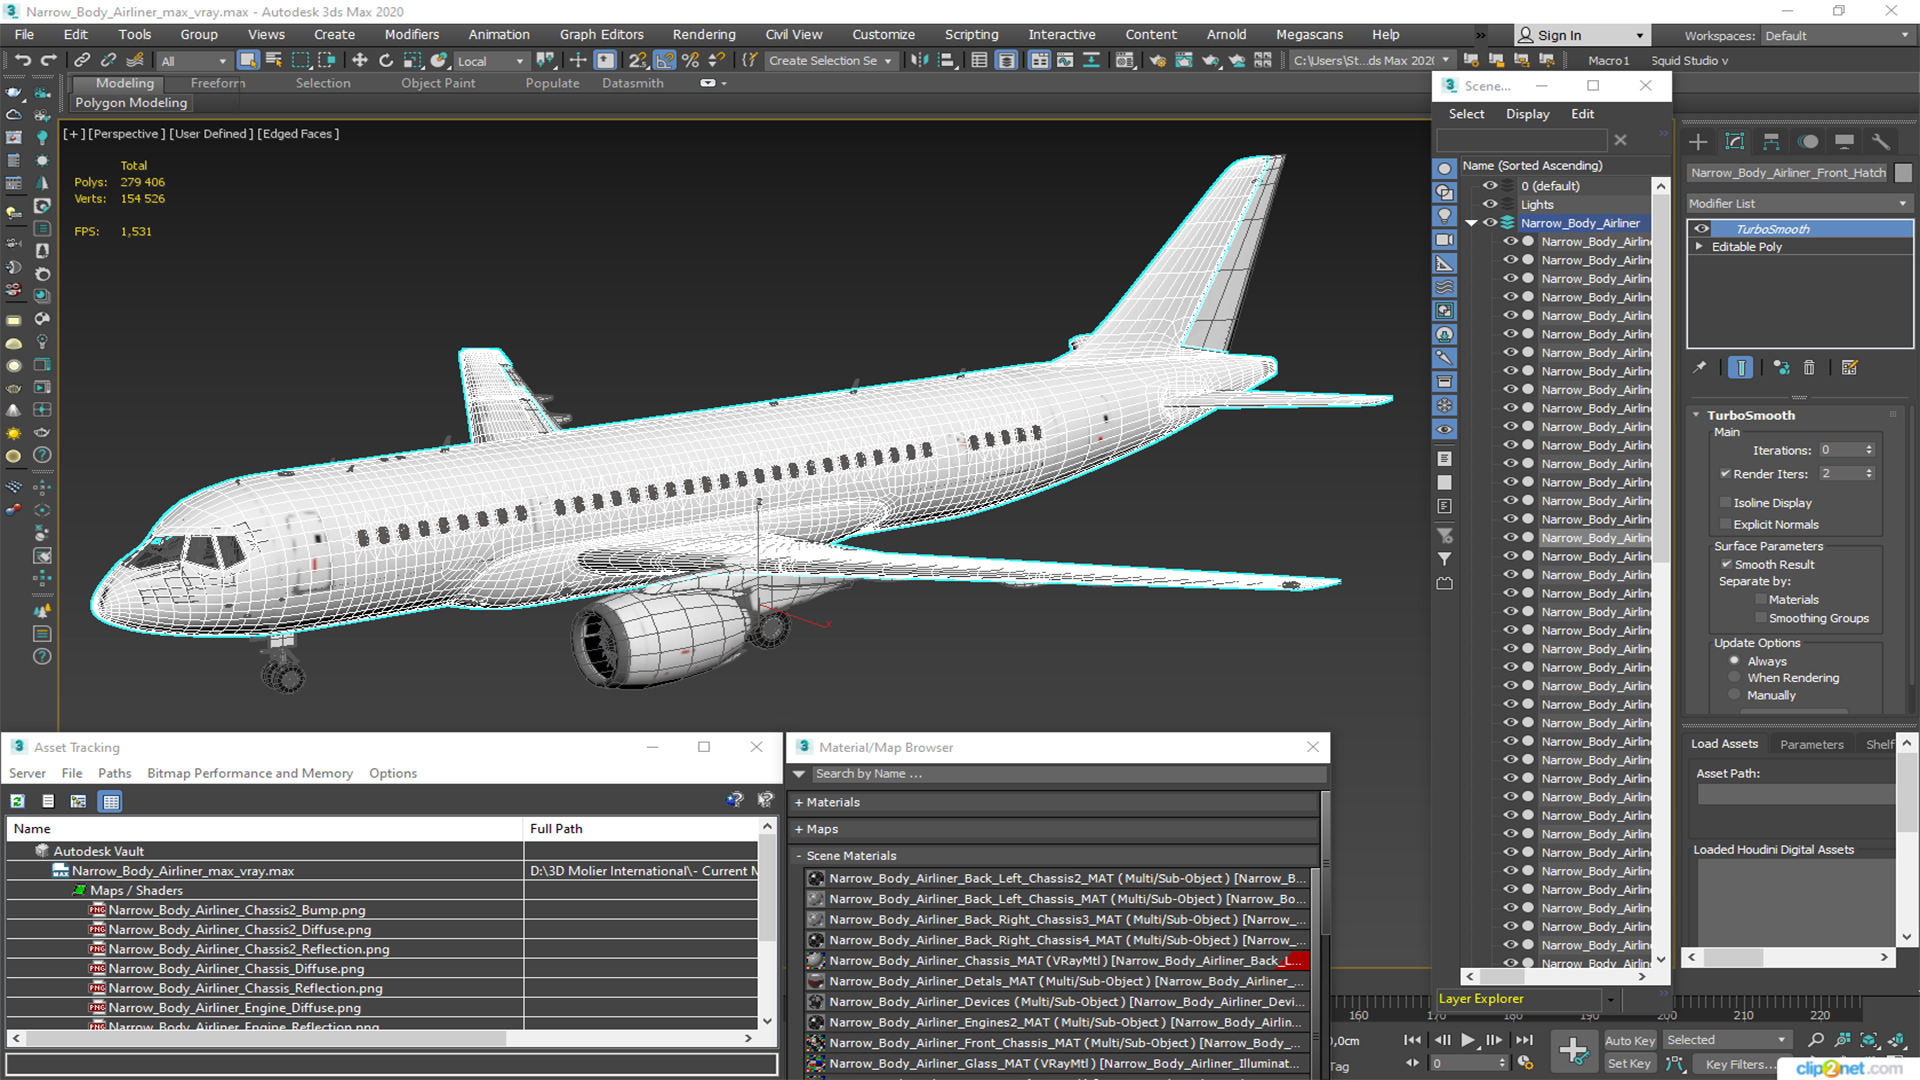Click the Auto Key button
This screenshot has height=1080, width=1920.
point(1629,1040)
